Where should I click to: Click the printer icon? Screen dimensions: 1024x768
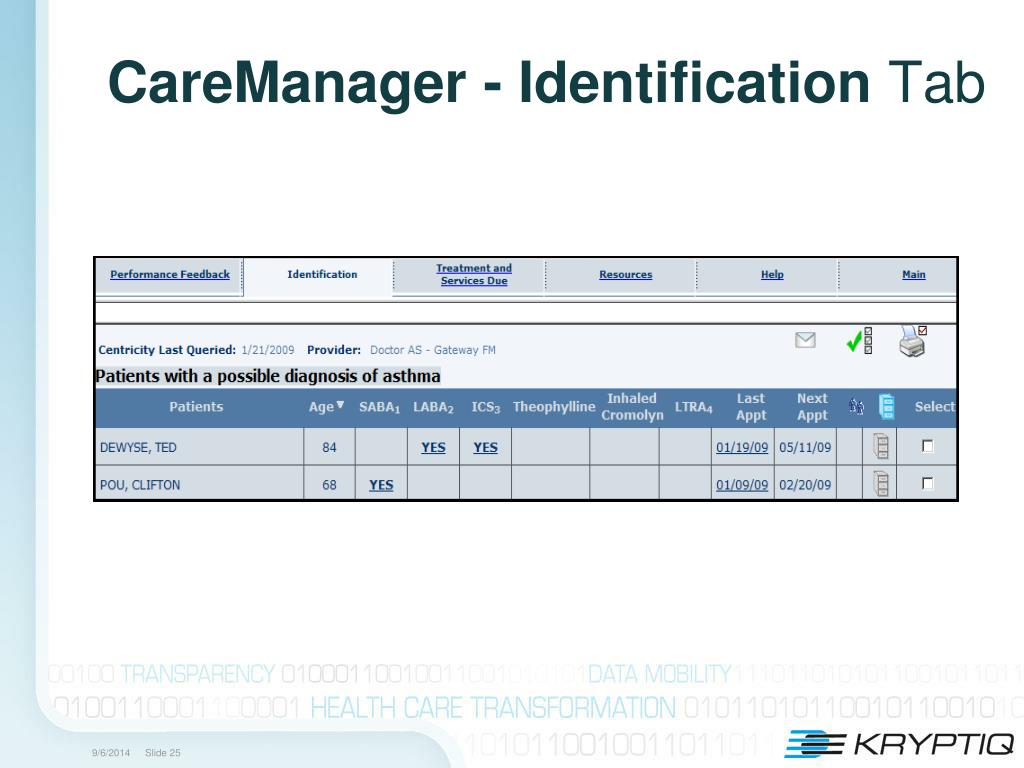pos(913,341)
